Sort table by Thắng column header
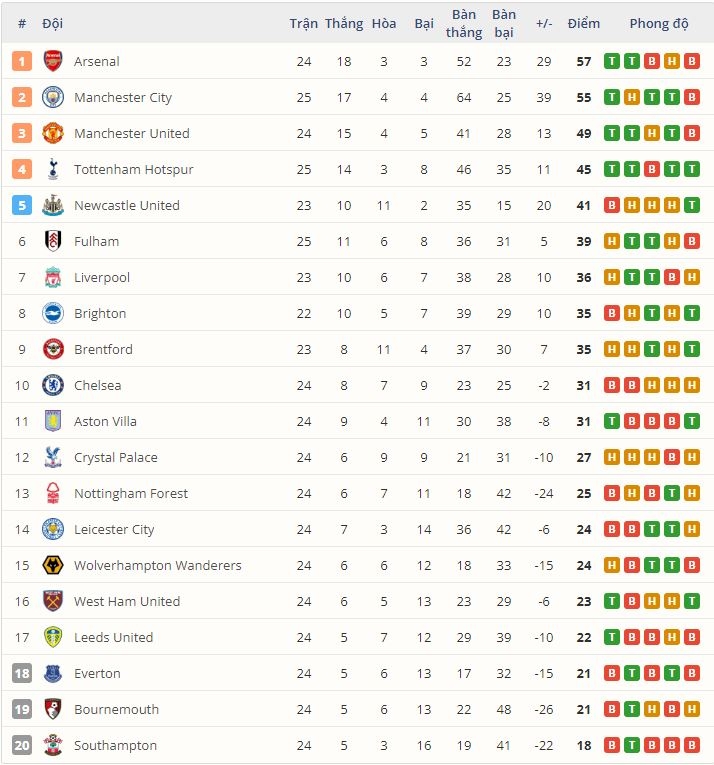This screenshot has height=765, width=714. click(x=344, y=23)
